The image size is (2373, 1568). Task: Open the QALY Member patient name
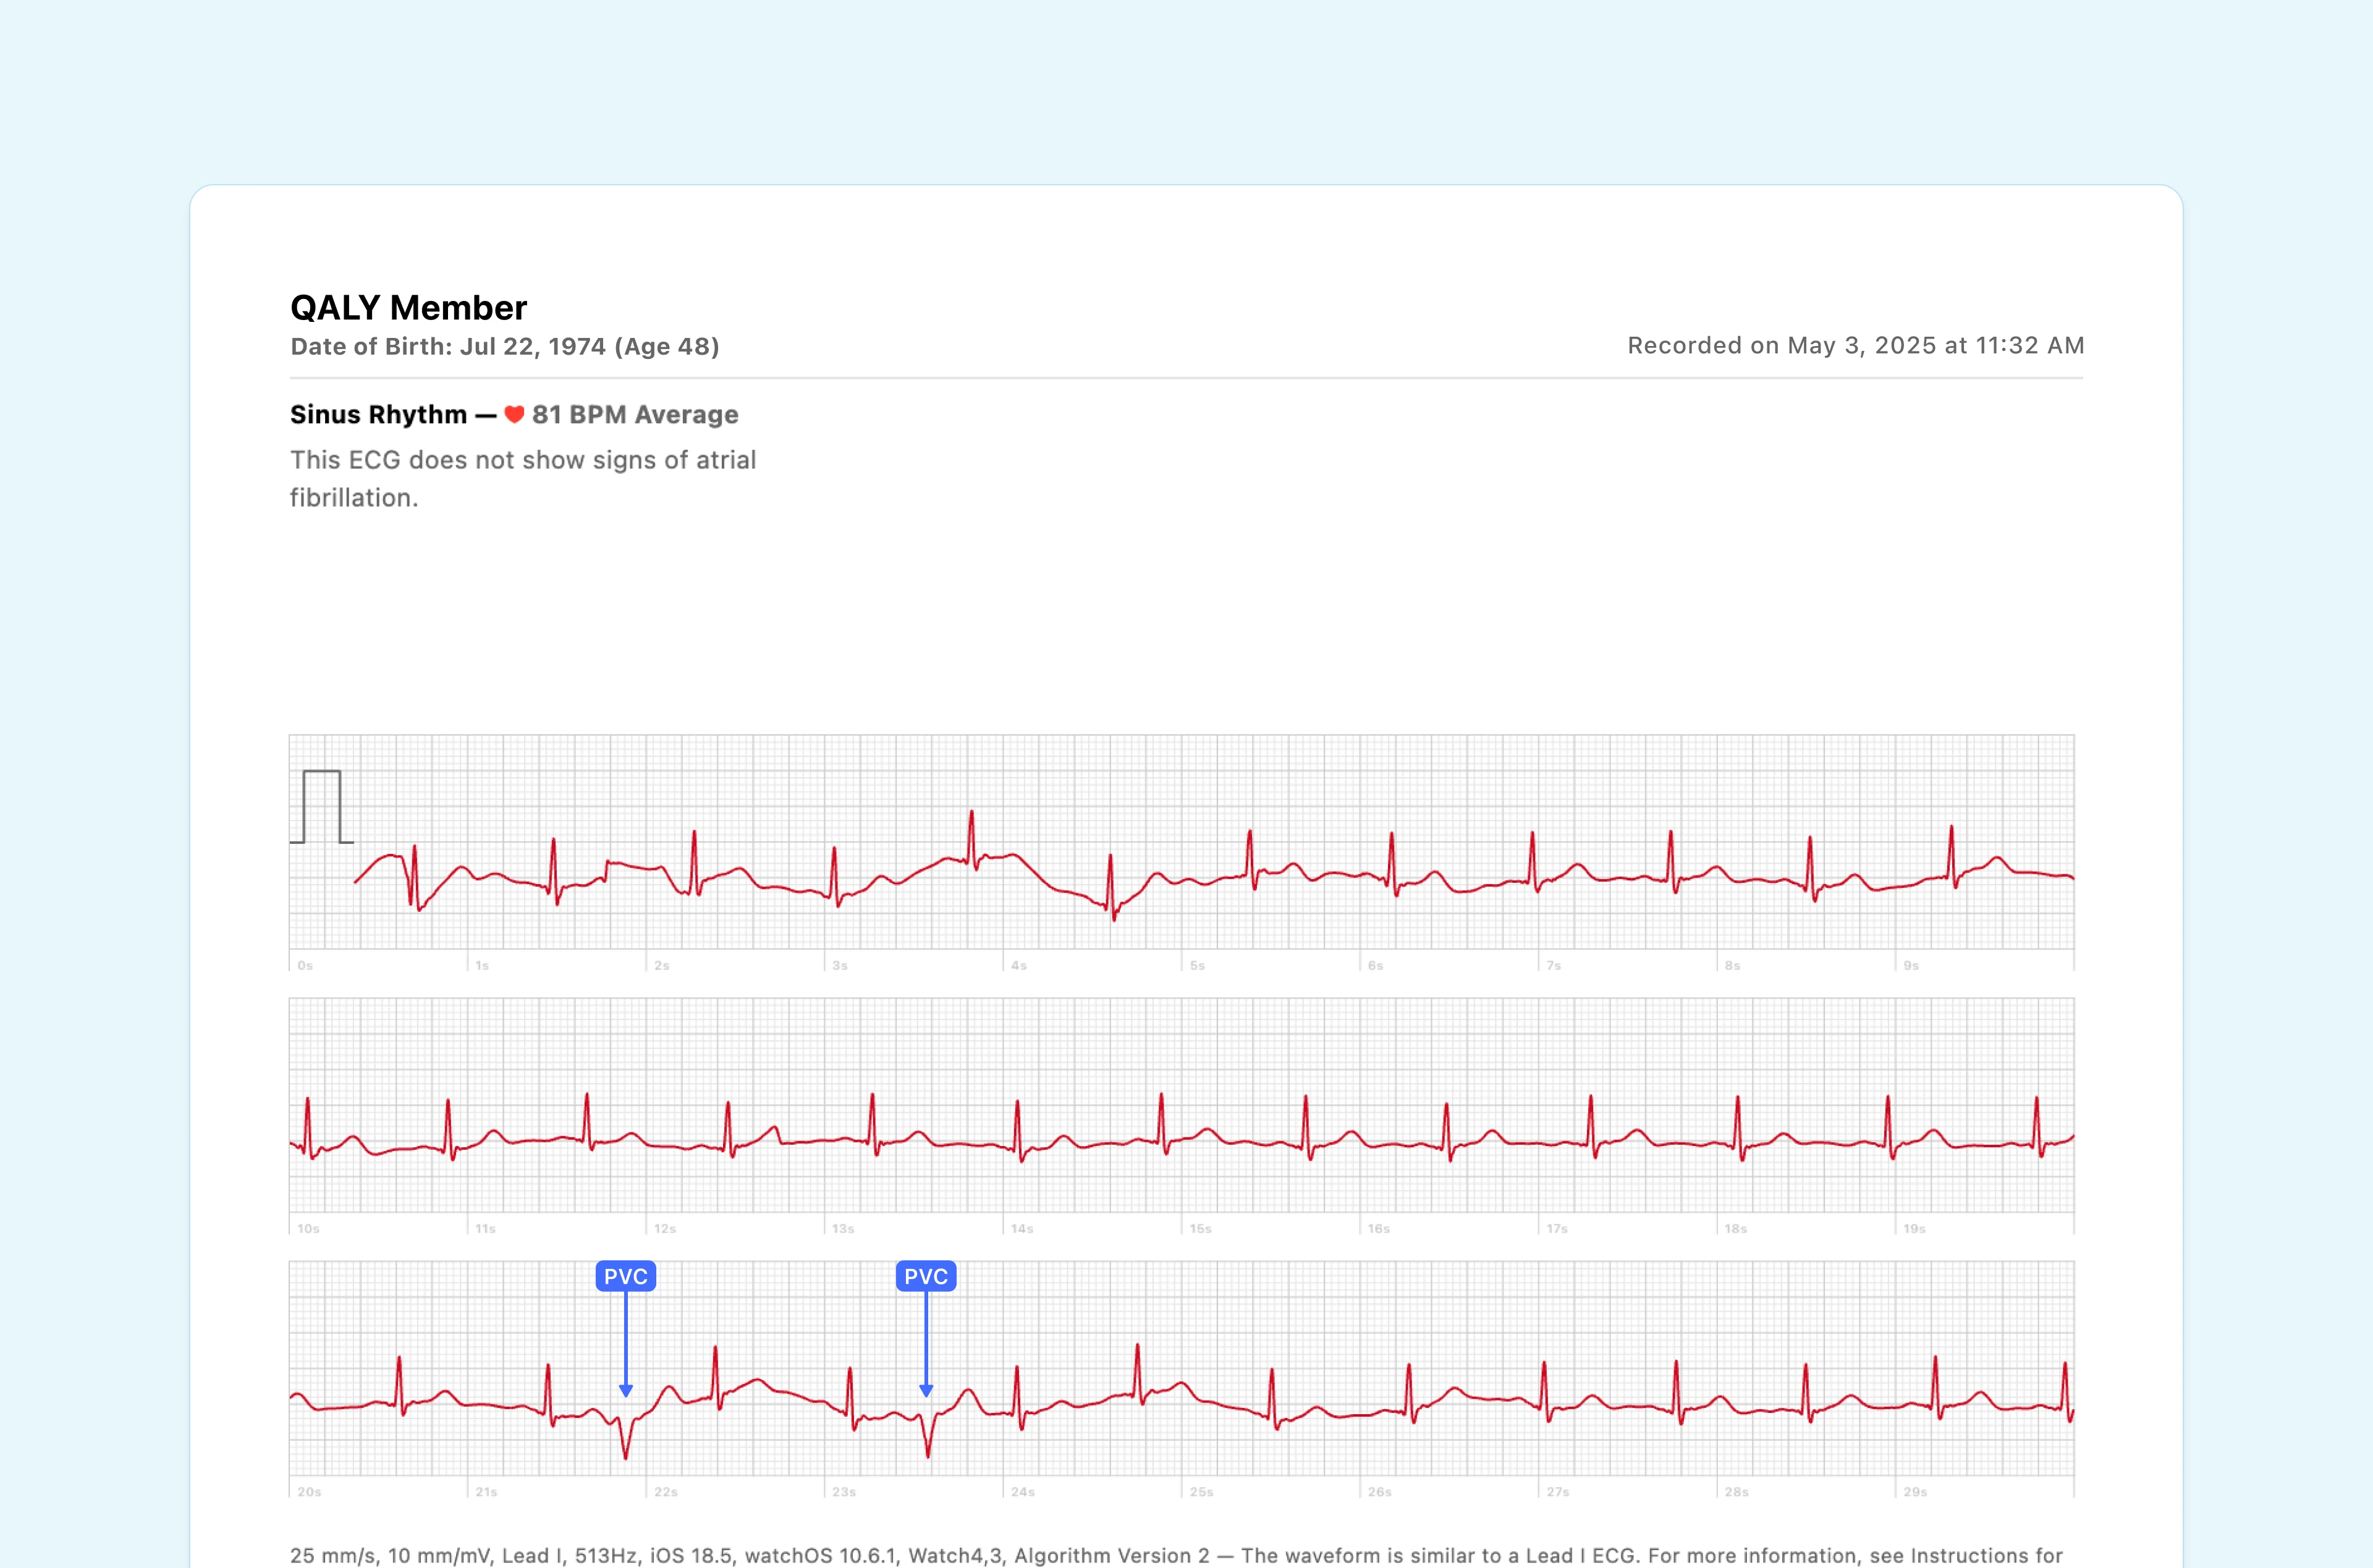pos(408,307)
